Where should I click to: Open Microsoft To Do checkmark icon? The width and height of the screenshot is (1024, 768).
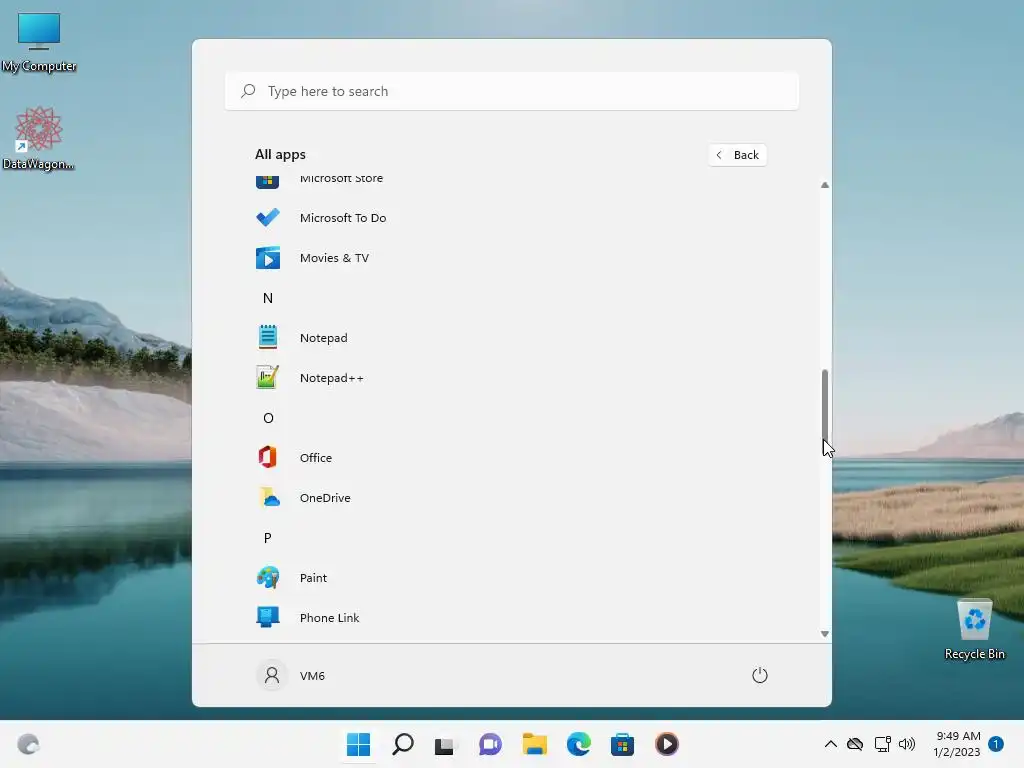click(x=268, y=217)
